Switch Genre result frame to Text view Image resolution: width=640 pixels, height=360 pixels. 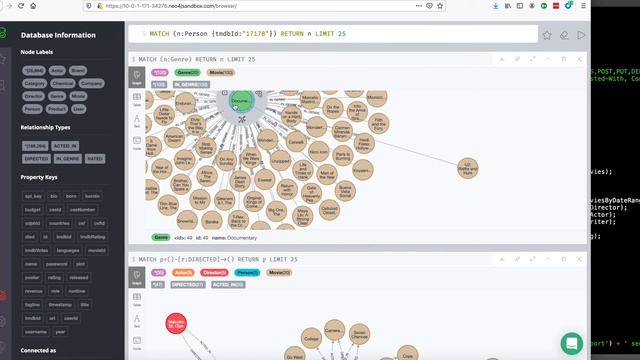137,121
